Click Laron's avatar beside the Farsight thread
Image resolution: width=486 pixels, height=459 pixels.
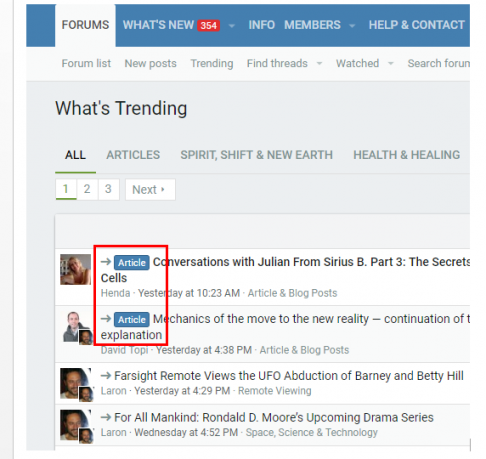(76, 384)
